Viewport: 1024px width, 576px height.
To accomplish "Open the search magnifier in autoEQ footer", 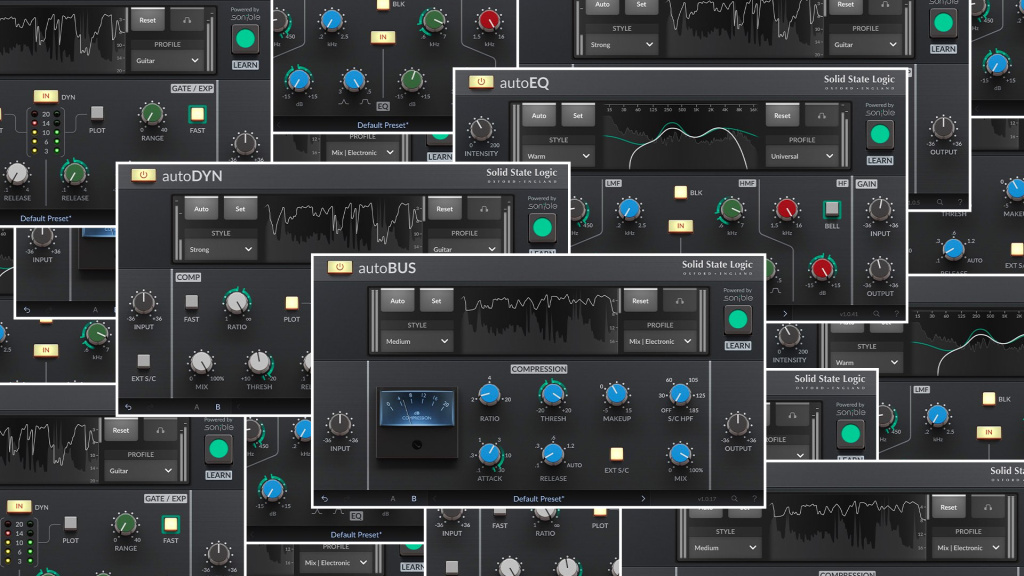I will tap(876, 314).
